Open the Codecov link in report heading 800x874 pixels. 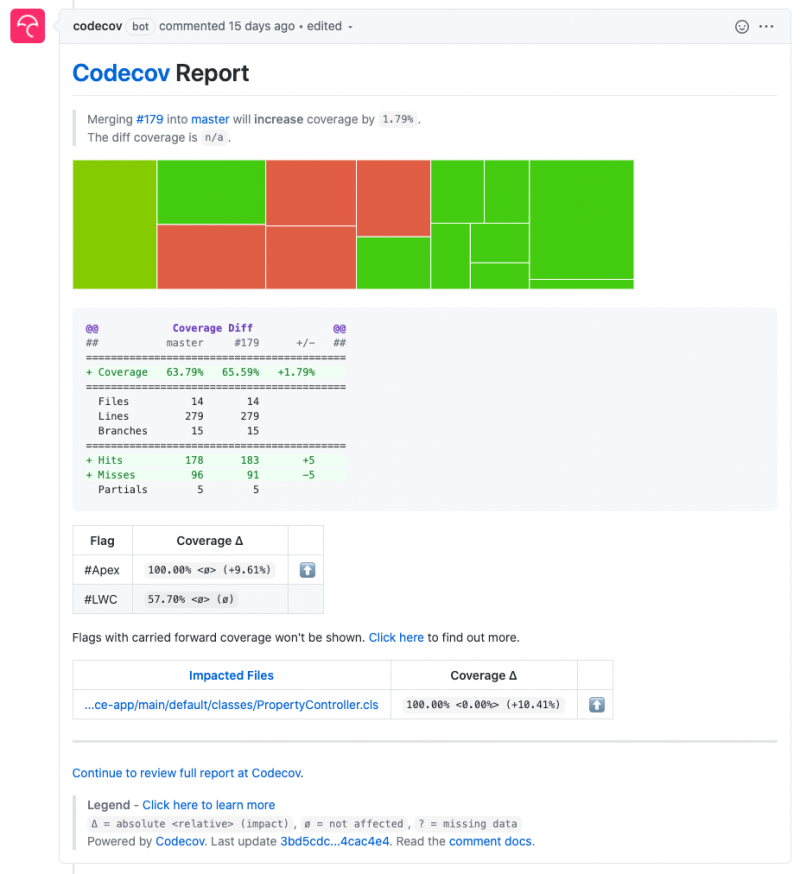121,73
